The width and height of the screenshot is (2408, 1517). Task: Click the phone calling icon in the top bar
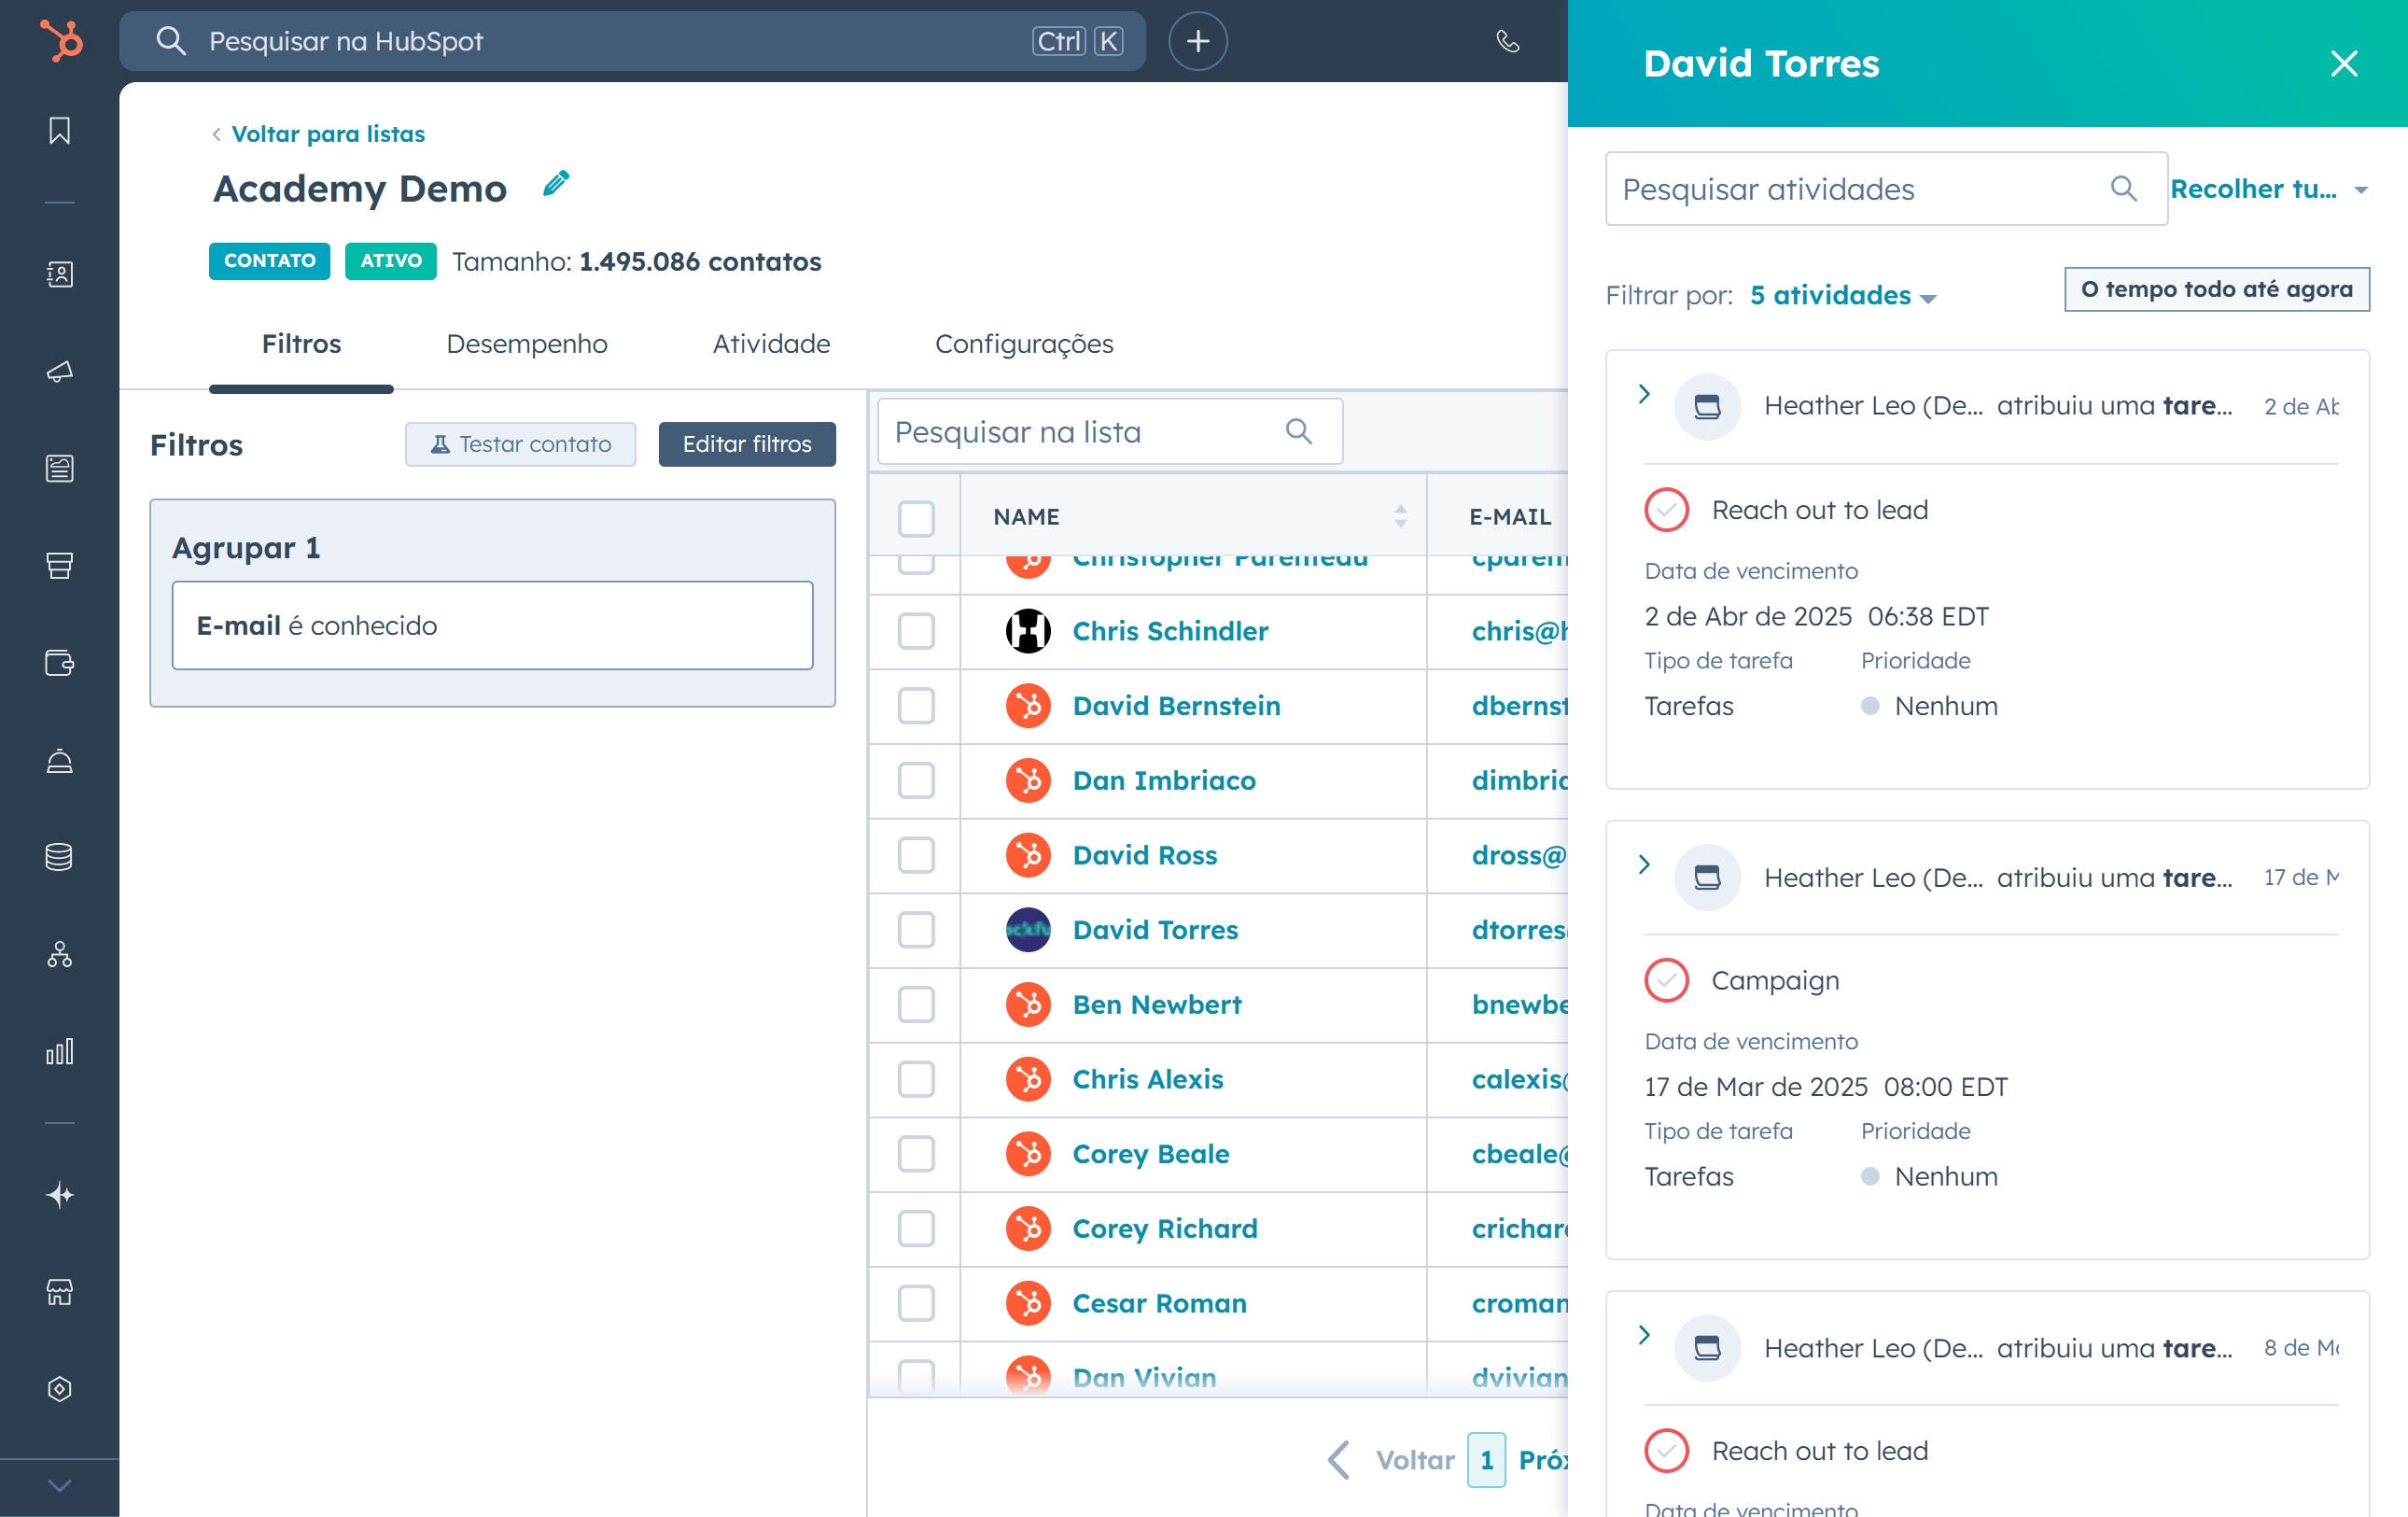coord(1508,41)
